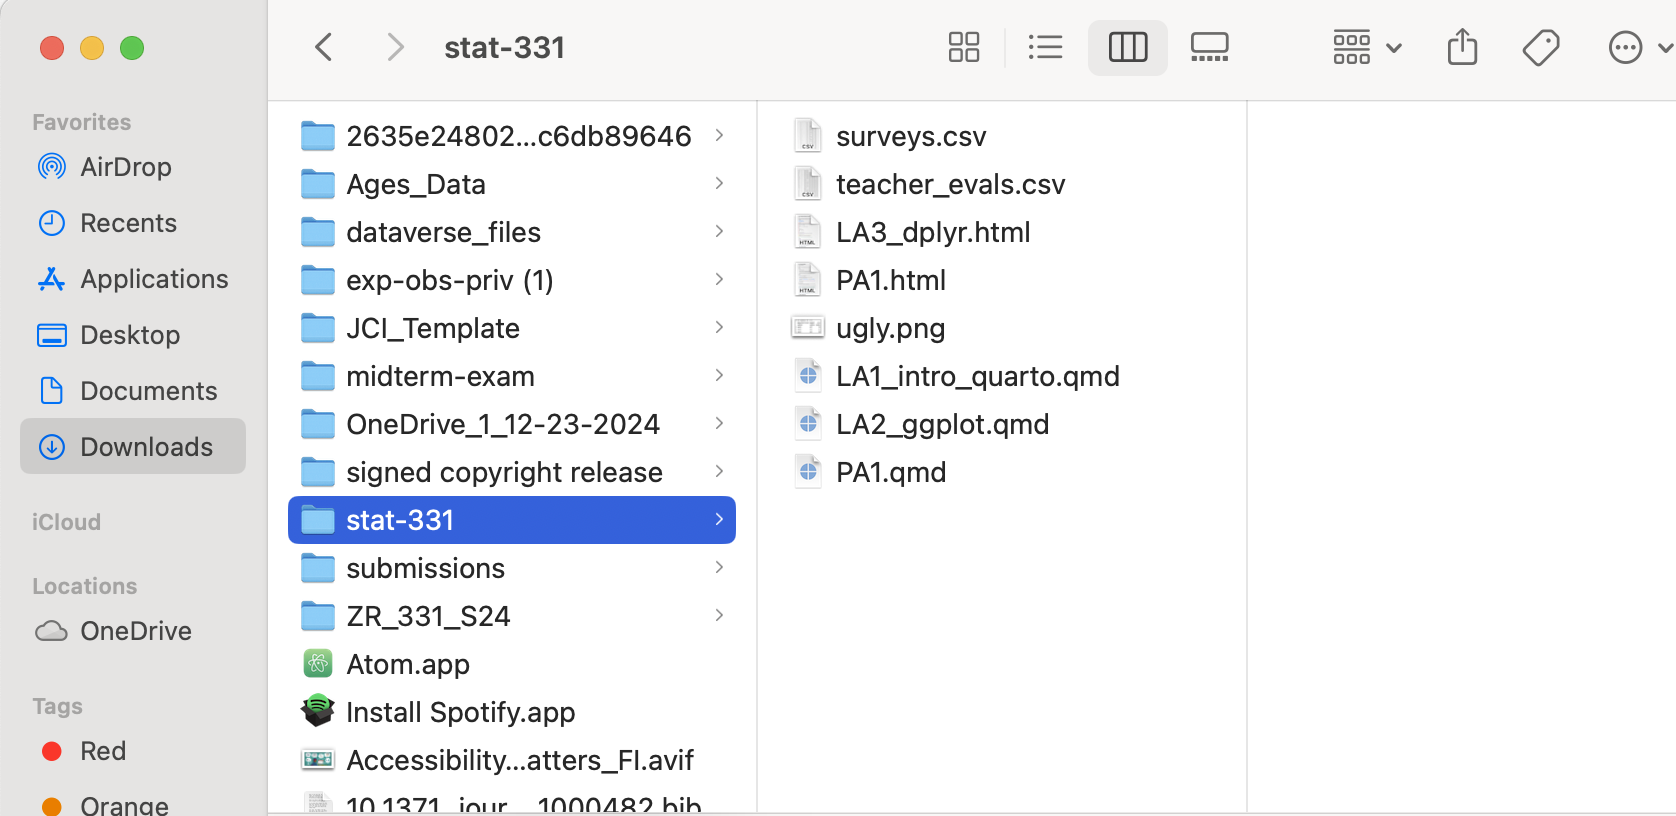Select the Red tag in sidebar
1676x816 pixels.
[x=102, y=751]
